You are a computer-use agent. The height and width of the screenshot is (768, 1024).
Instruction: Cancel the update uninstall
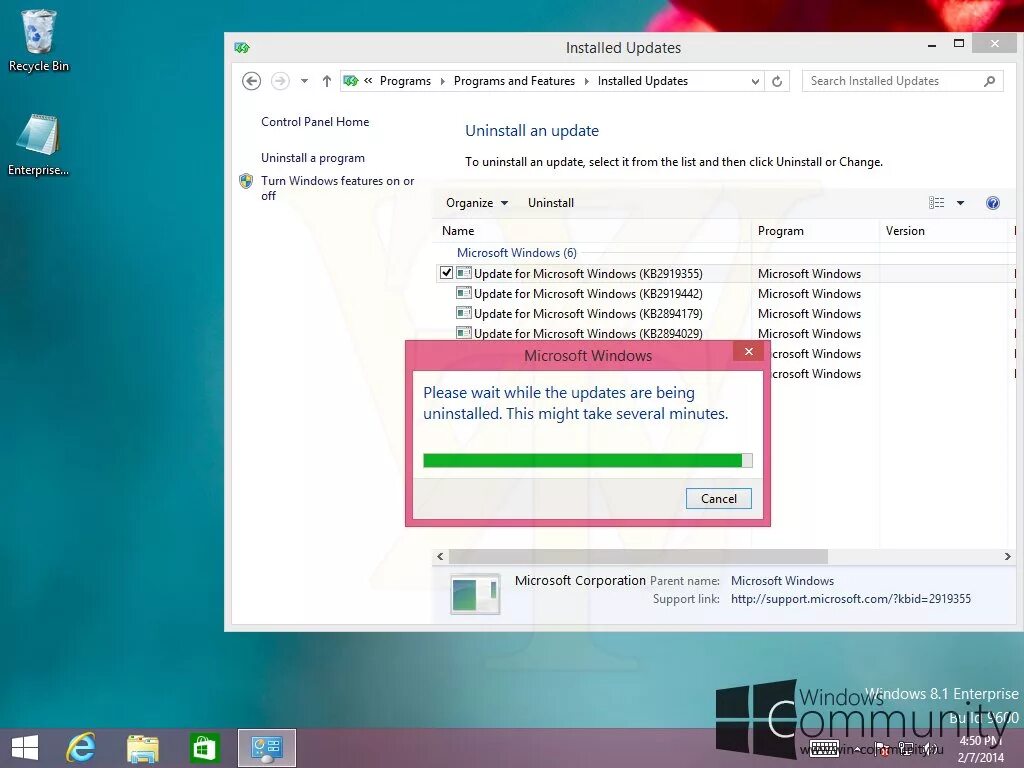[718, 499]
